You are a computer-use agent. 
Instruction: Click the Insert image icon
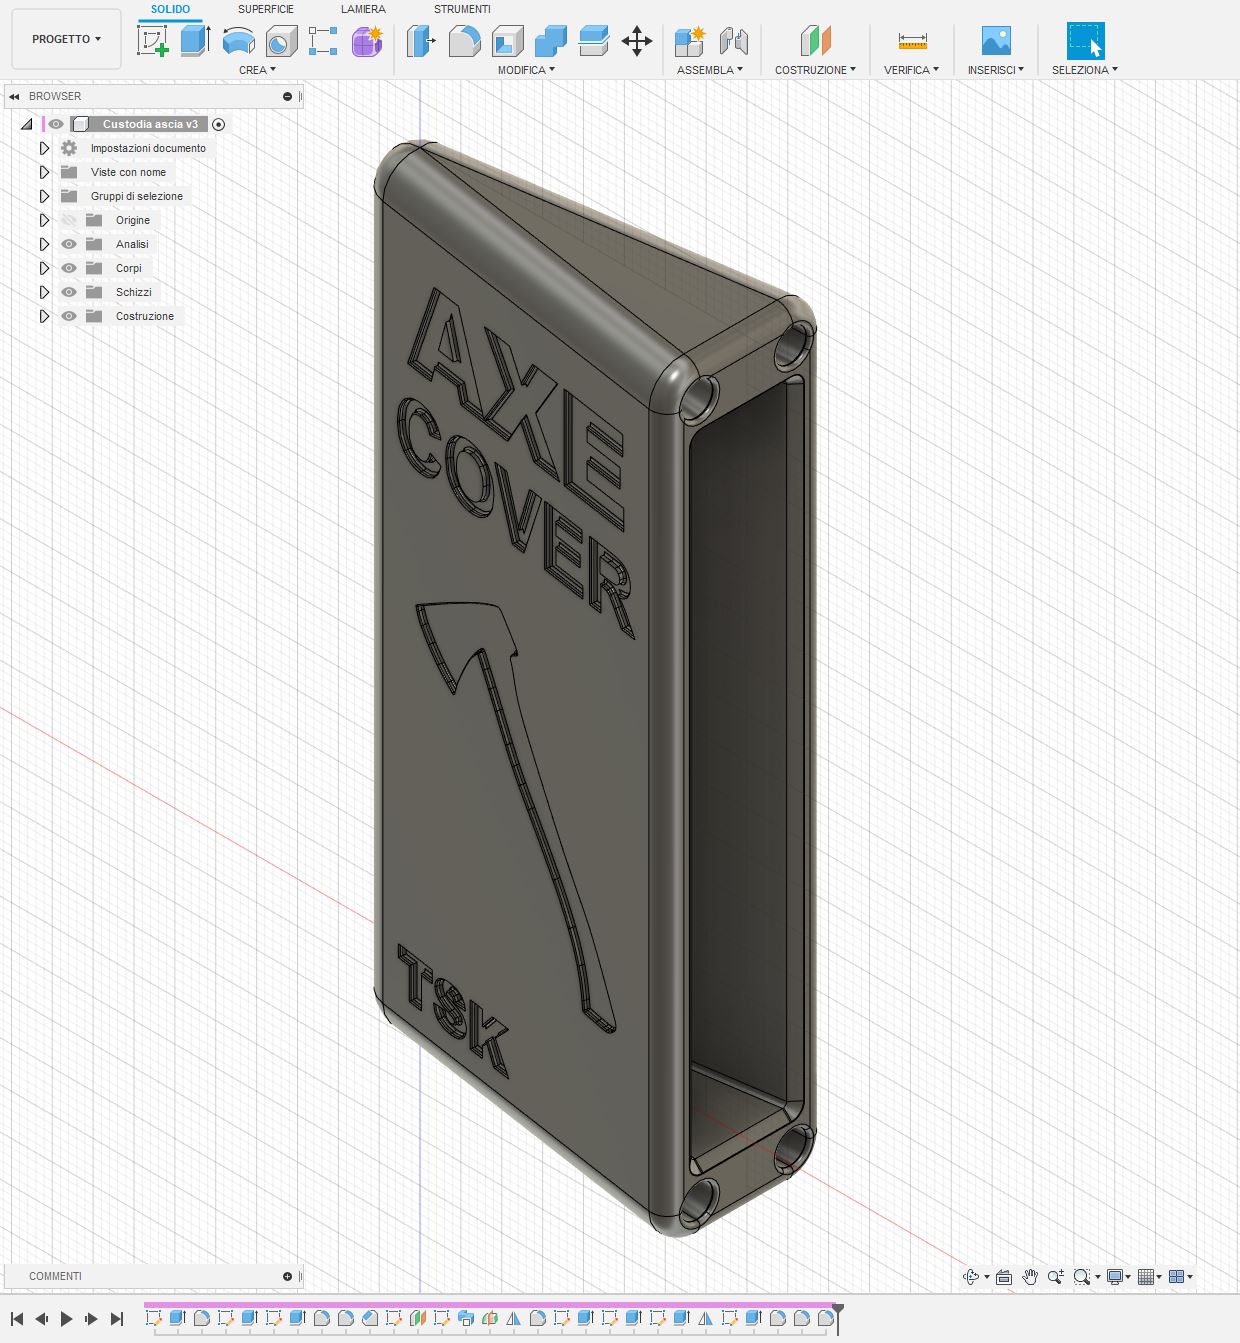[x=996, y=41]
